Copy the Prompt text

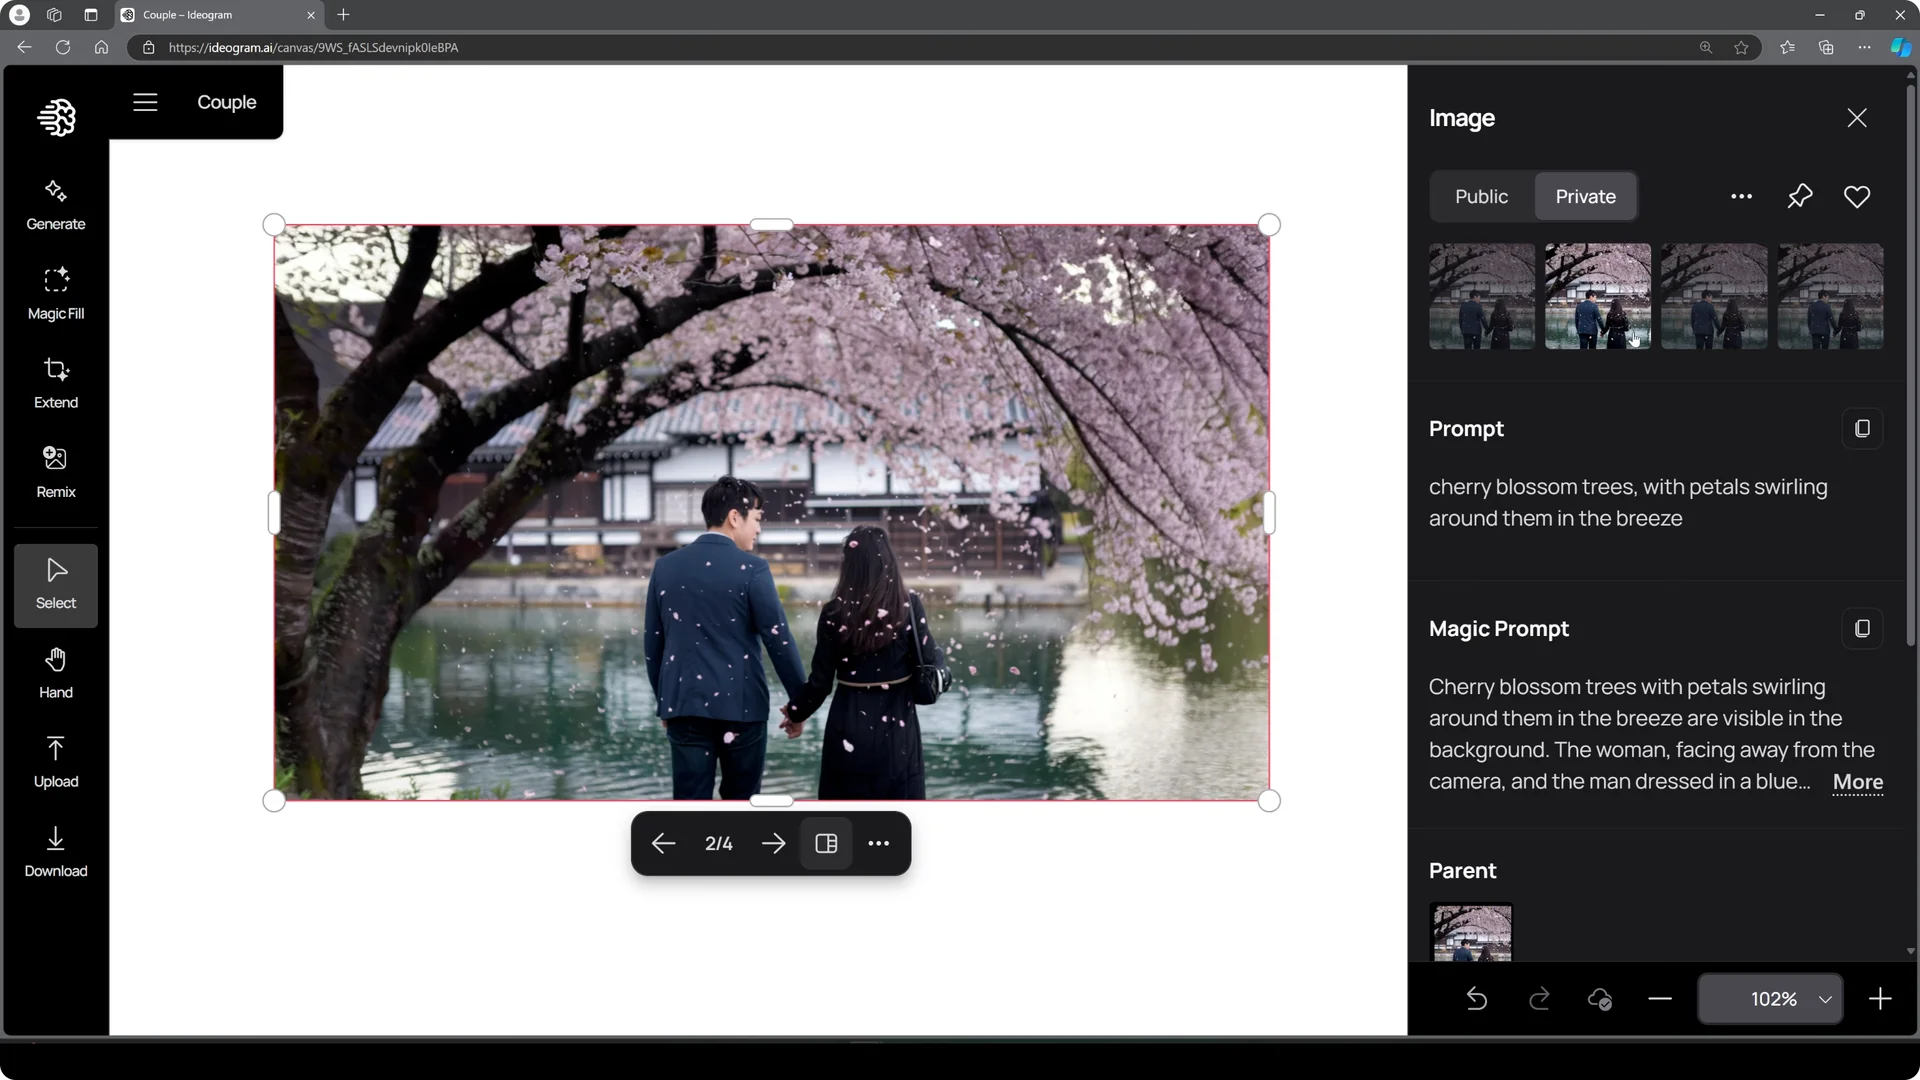point(1862,428)
